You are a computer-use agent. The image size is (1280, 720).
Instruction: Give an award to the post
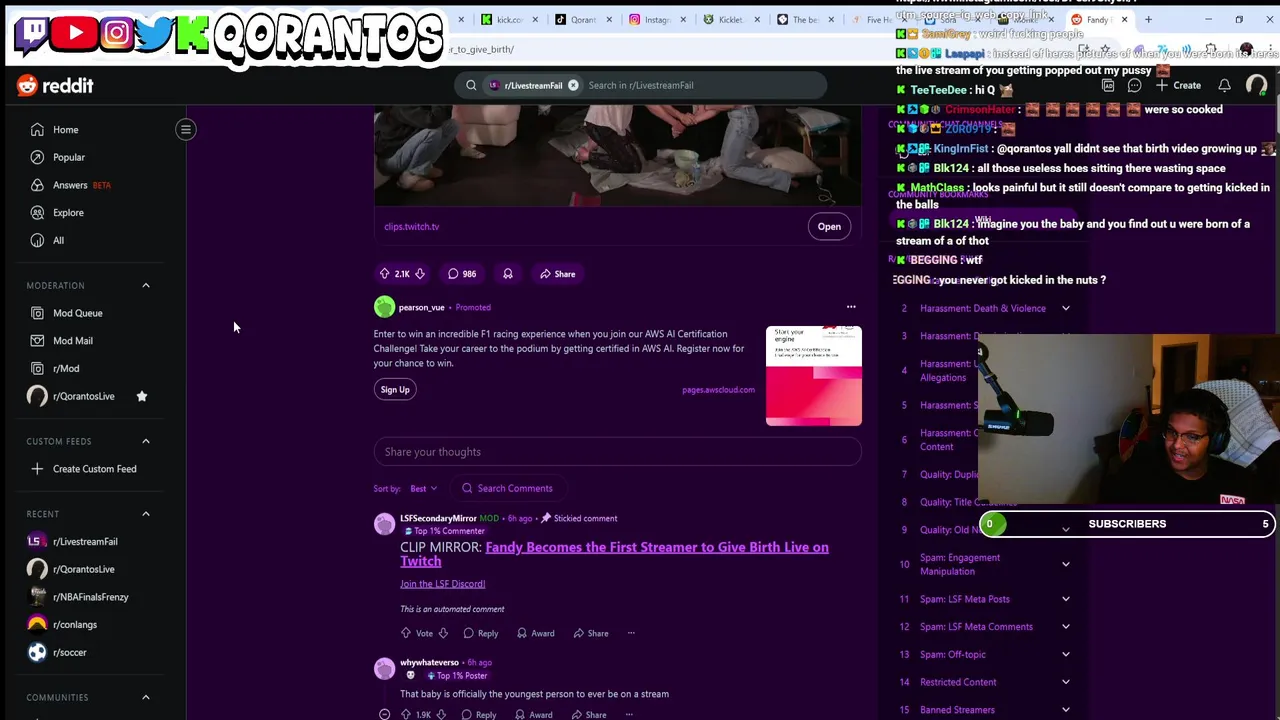(508, 274)
